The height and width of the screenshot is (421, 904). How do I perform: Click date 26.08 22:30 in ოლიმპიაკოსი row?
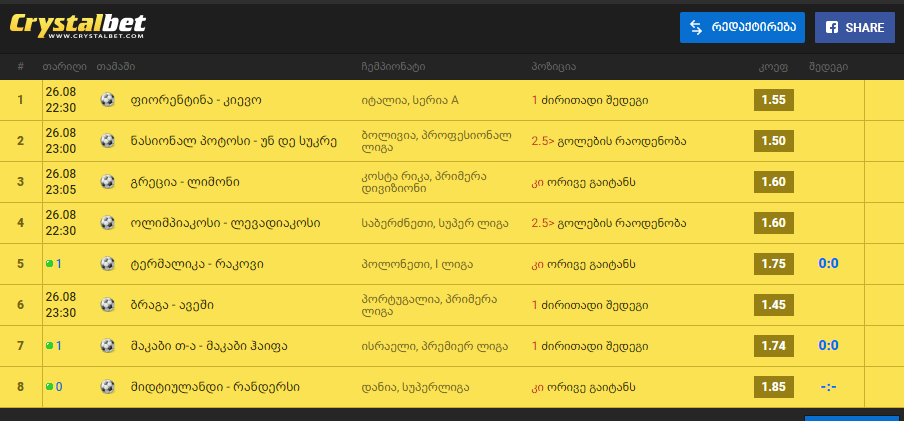click(x=61, y=223)
